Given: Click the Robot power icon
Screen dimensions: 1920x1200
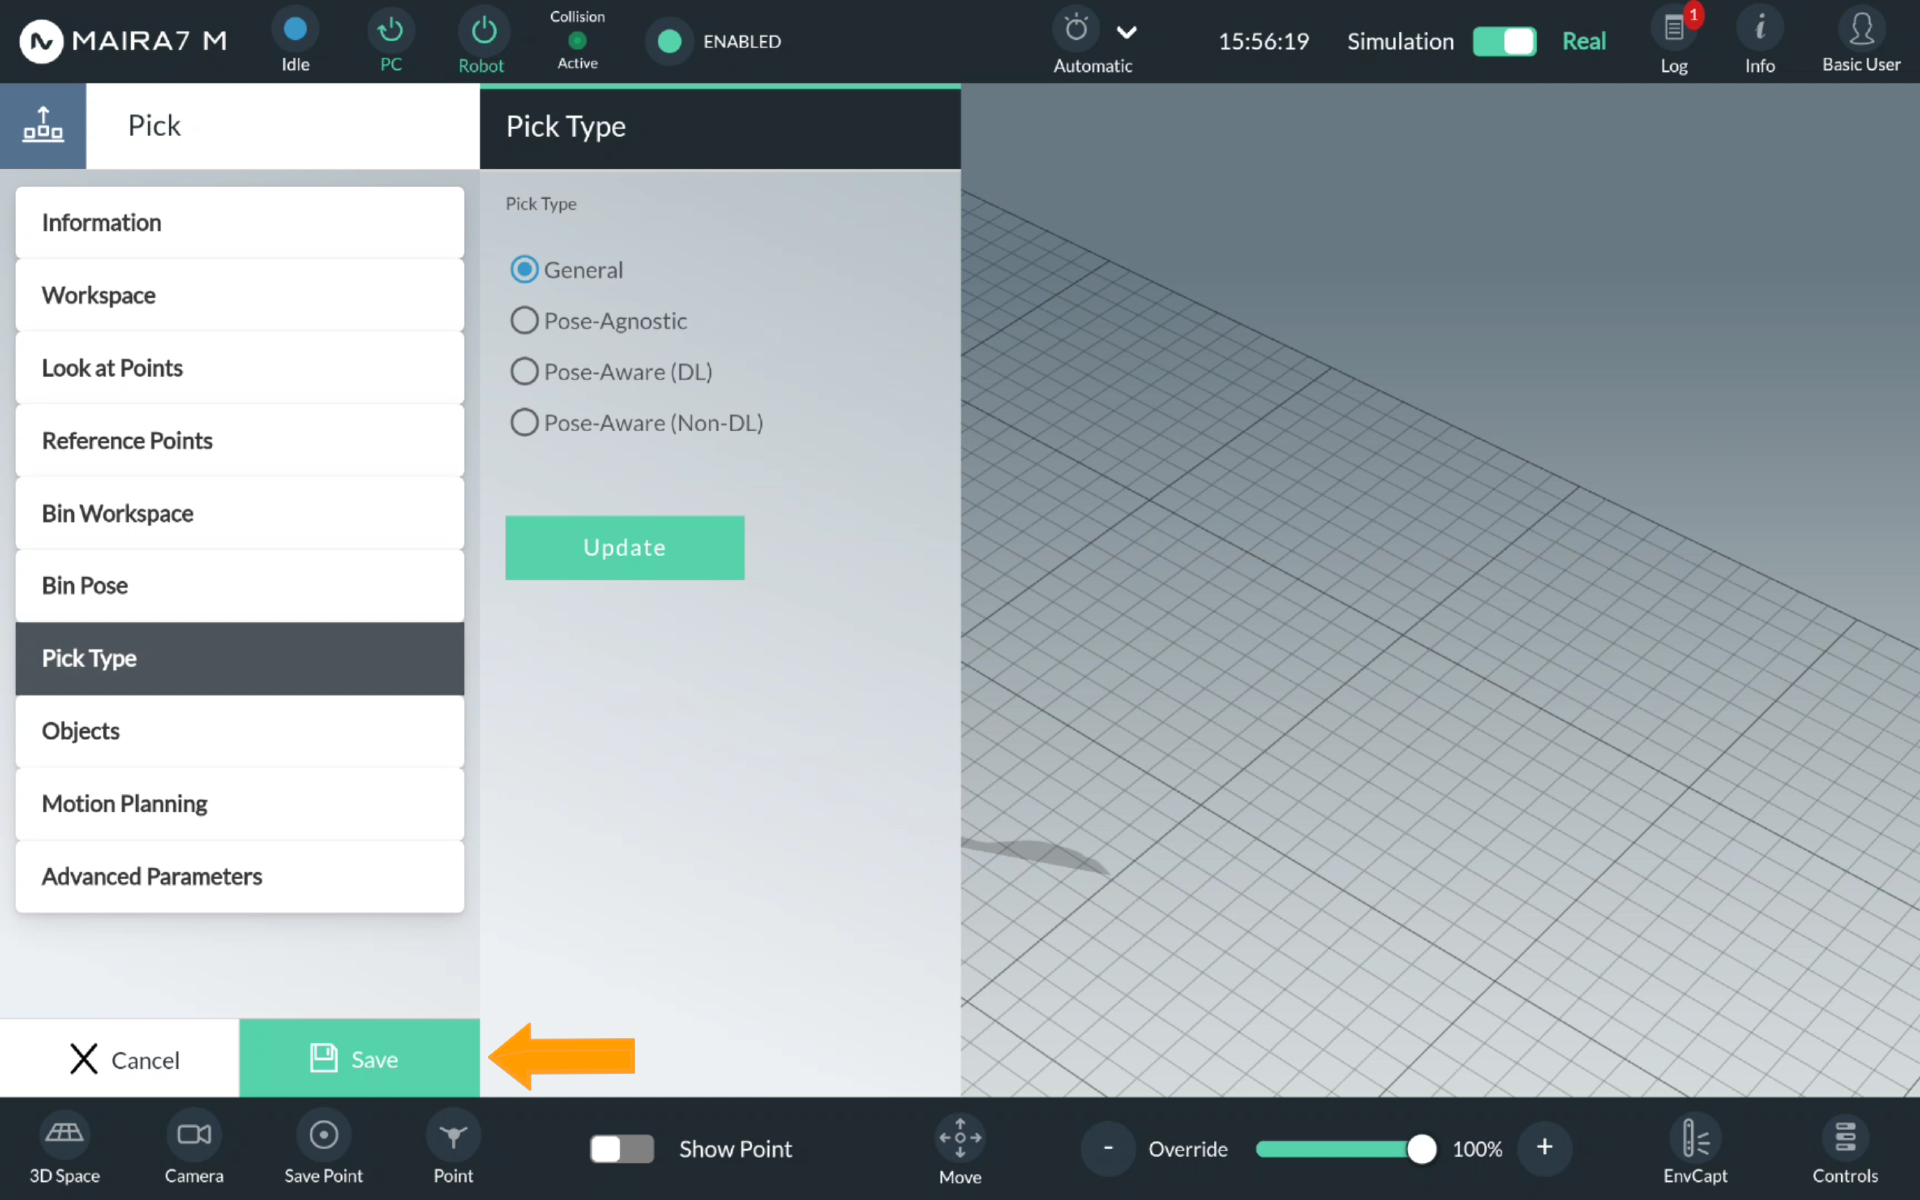Looking at the screenshot, I should [483, 30].
